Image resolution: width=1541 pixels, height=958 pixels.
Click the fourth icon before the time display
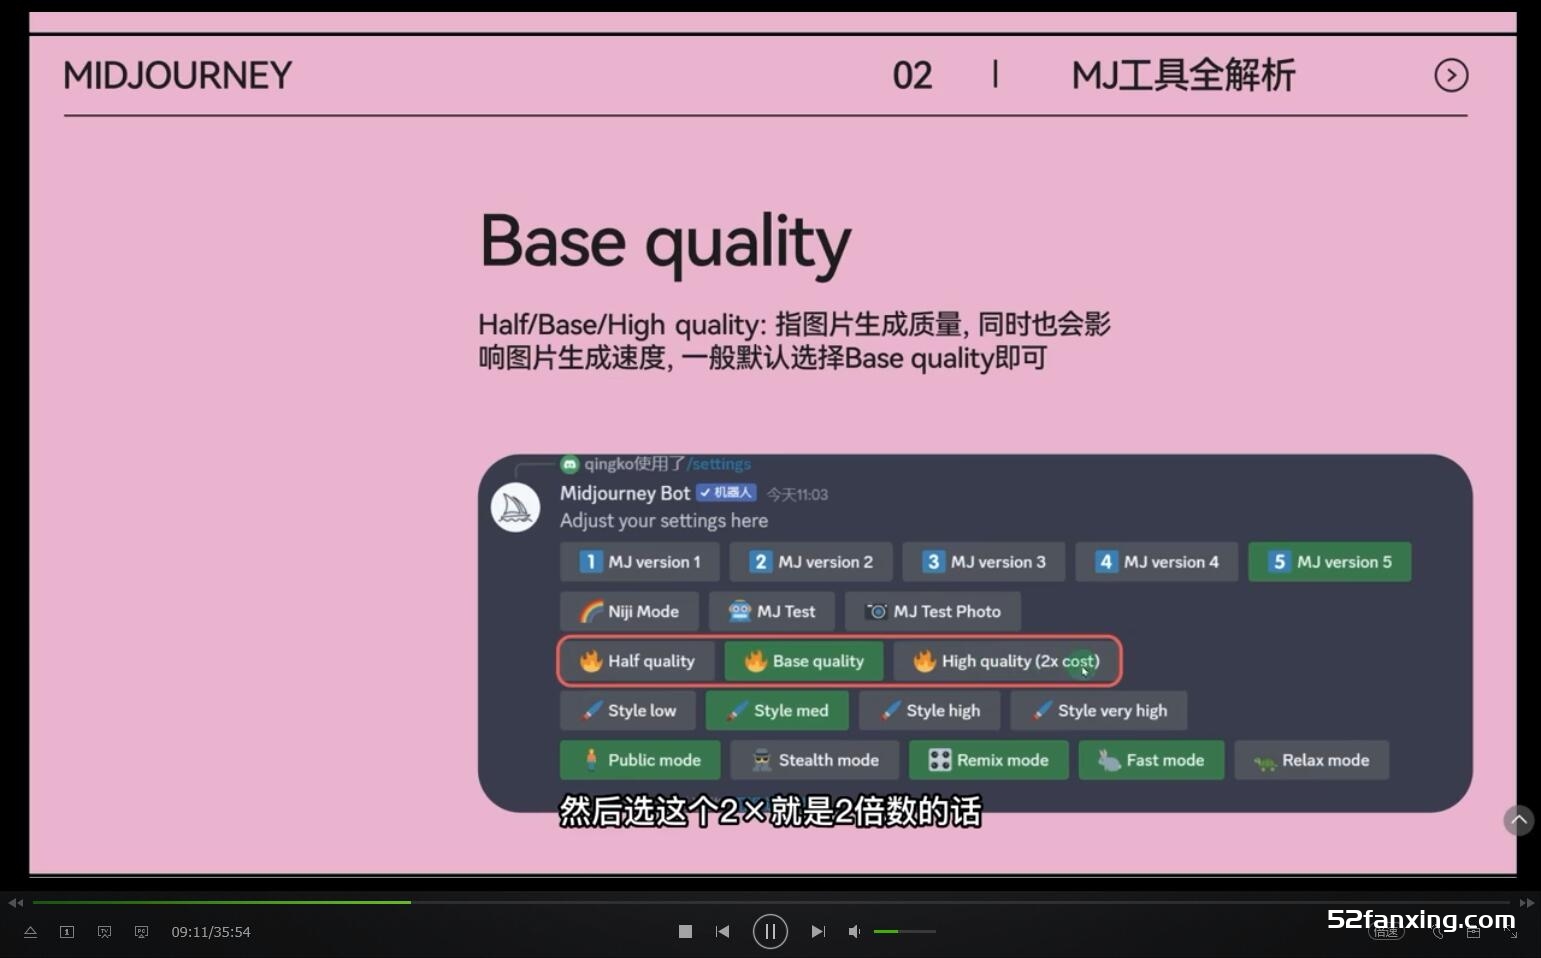(x=141, y=931)
